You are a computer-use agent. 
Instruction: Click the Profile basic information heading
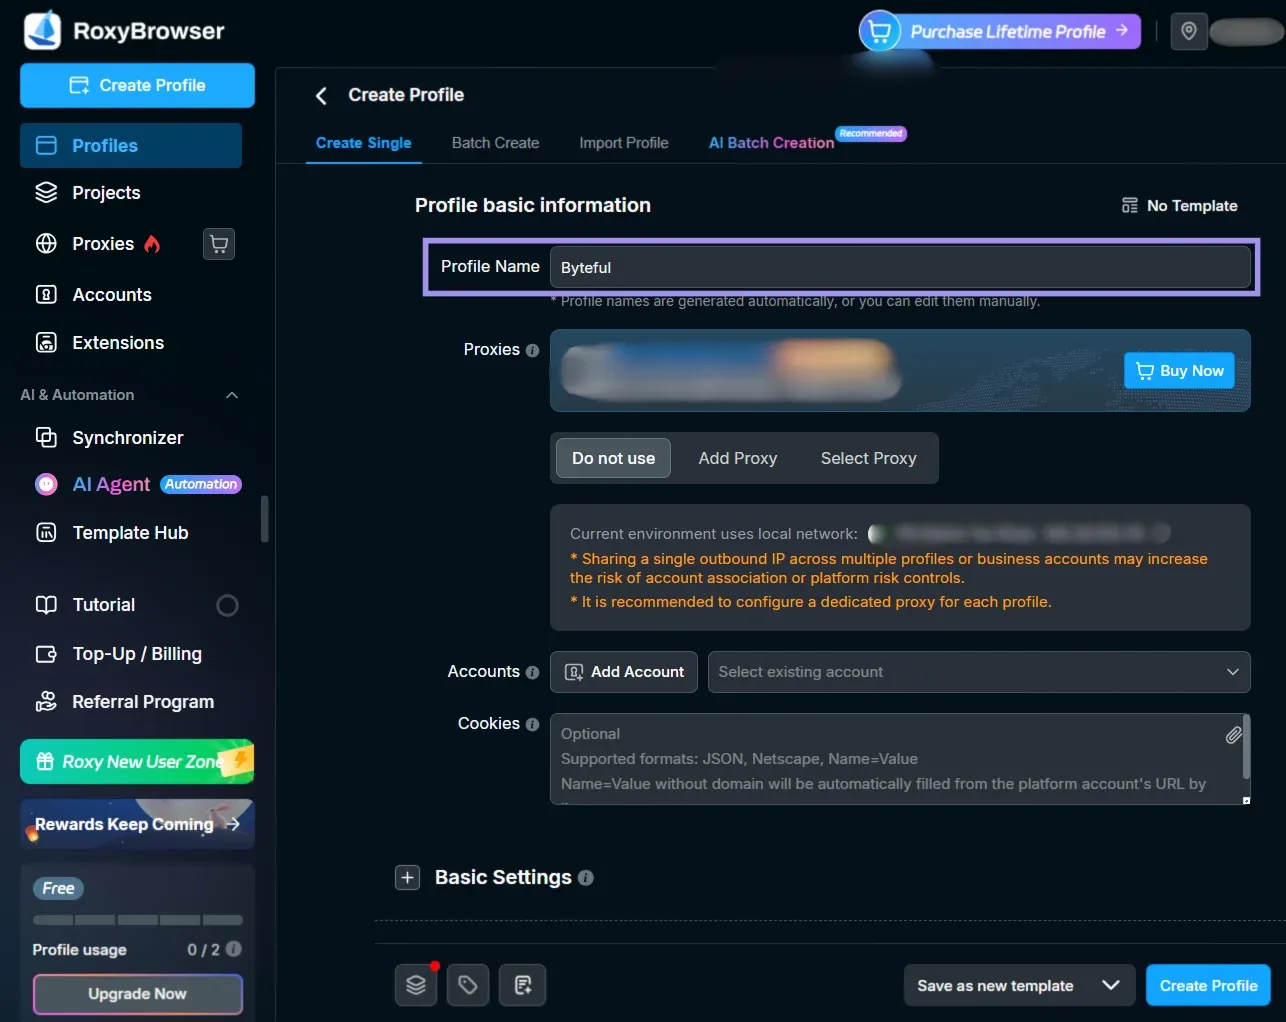pos(533,205)
